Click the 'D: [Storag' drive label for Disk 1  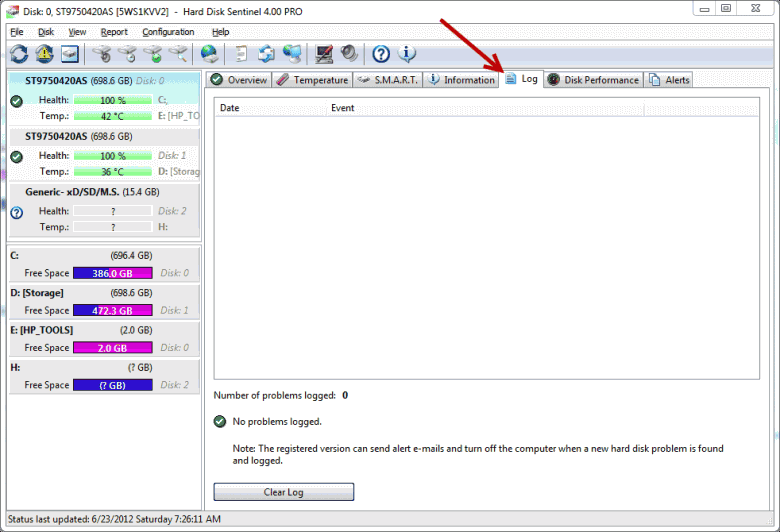click(x=179, y=172)
